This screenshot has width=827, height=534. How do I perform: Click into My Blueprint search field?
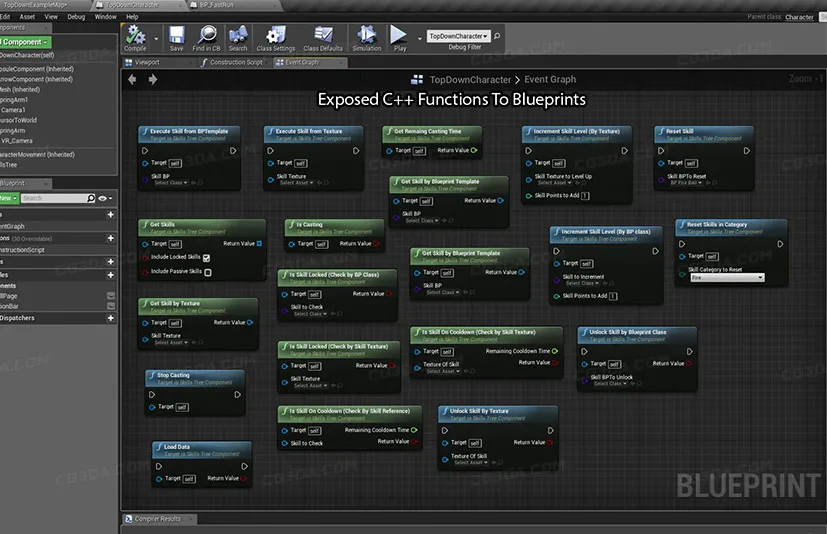click(54, 198)
